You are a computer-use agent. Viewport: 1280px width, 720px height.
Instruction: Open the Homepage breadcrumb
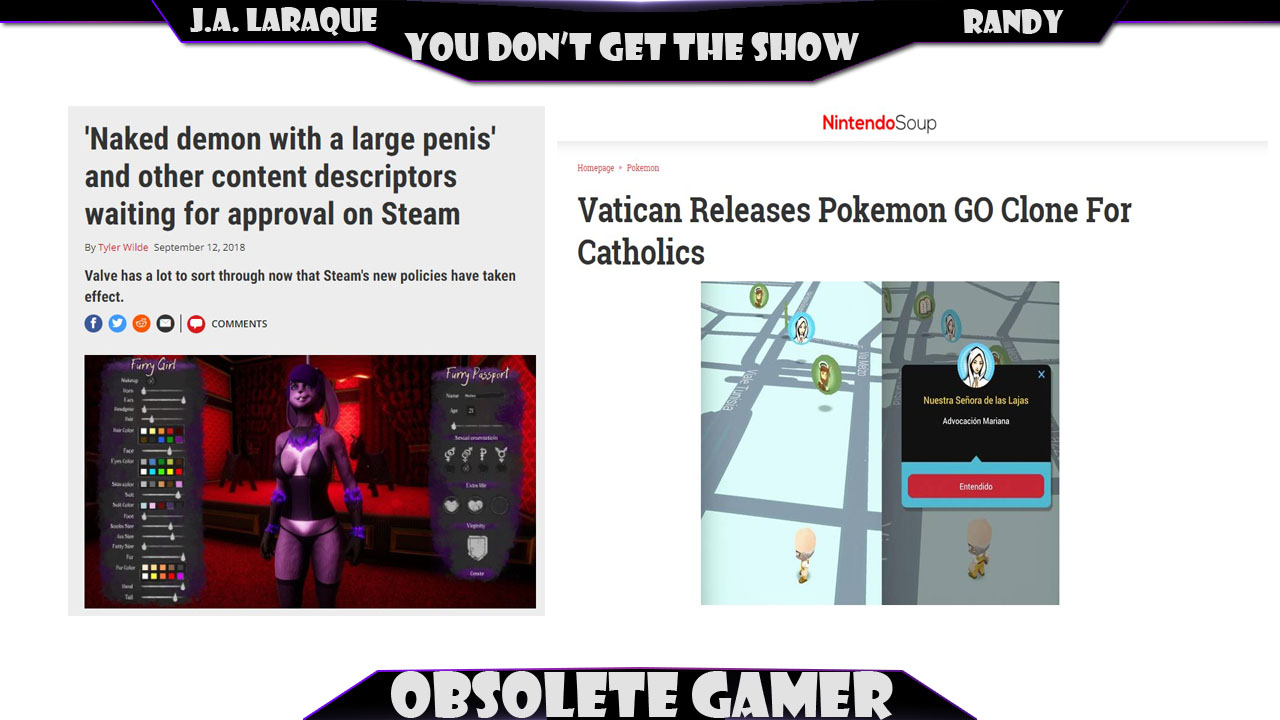point(595,168)
